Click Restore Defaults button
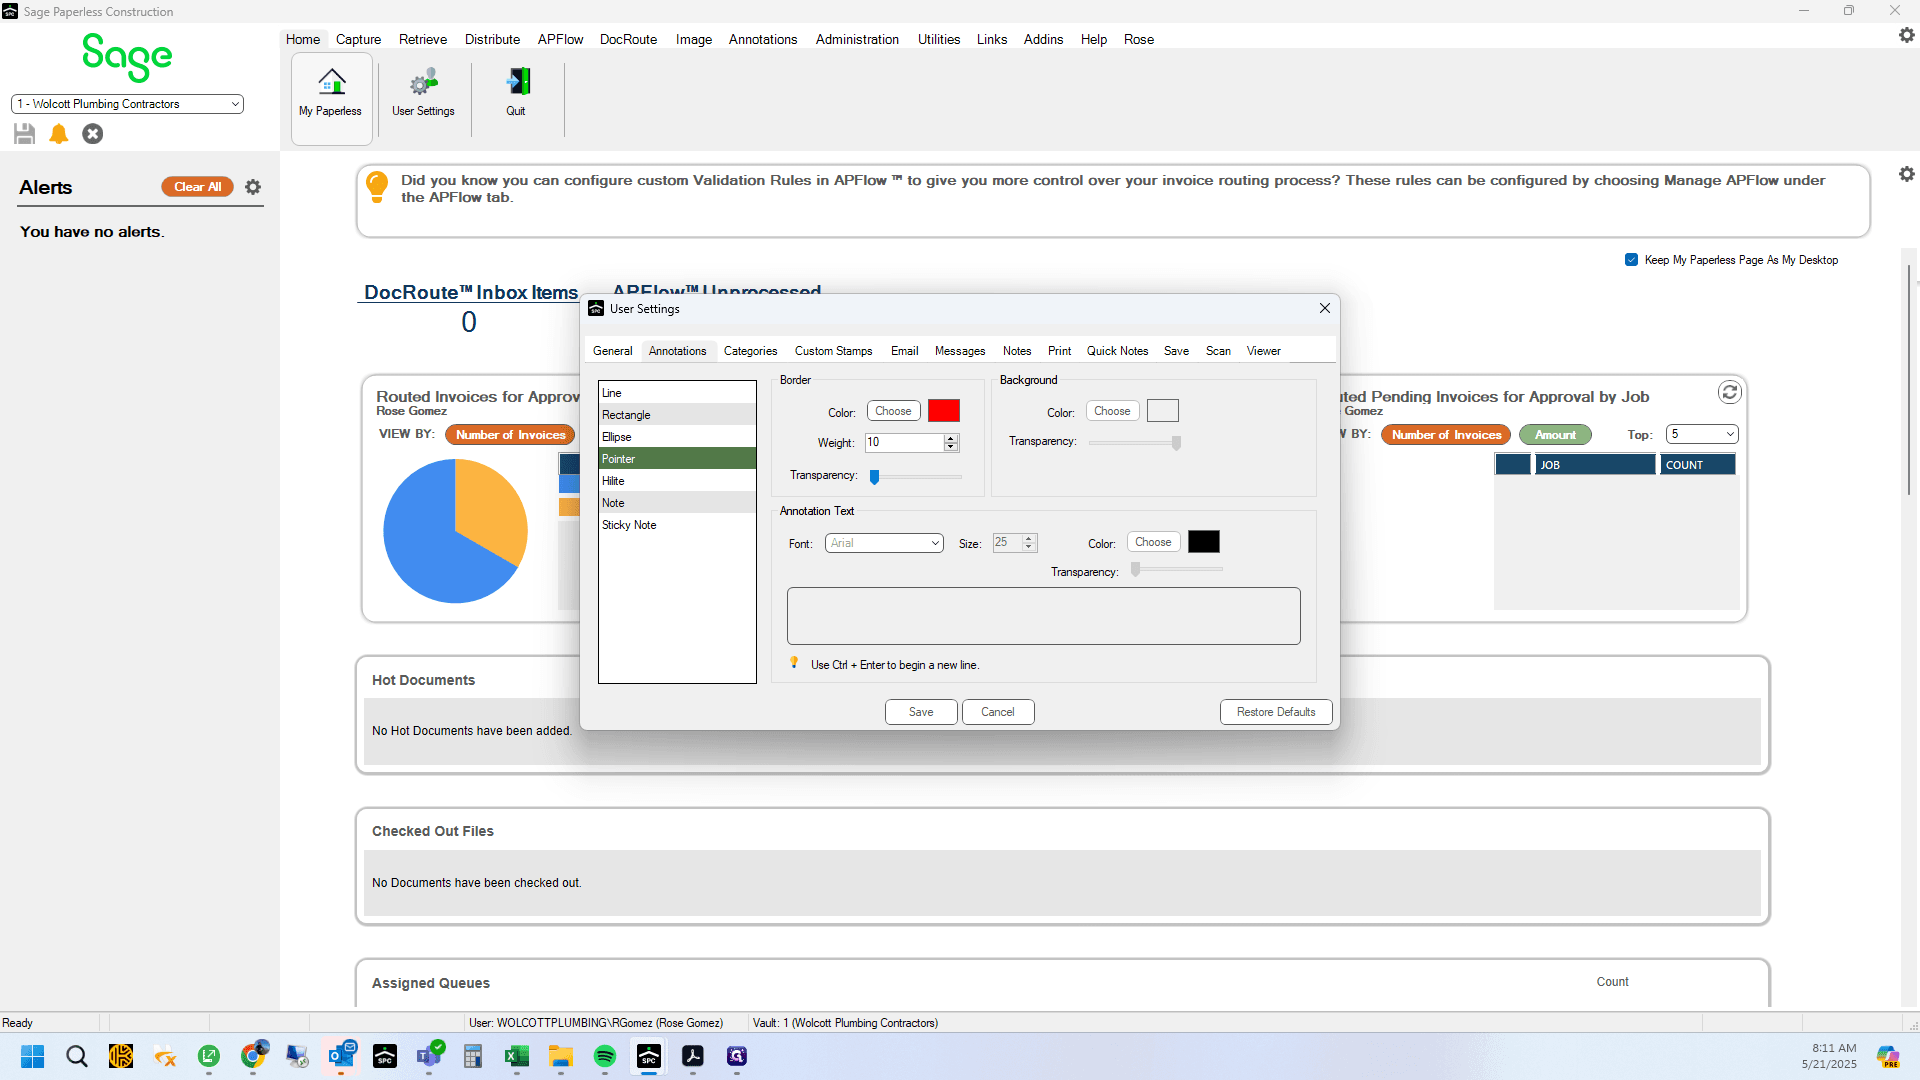The height and width of the screenshot is (1080, 1920). click(x=1276, y=712)
